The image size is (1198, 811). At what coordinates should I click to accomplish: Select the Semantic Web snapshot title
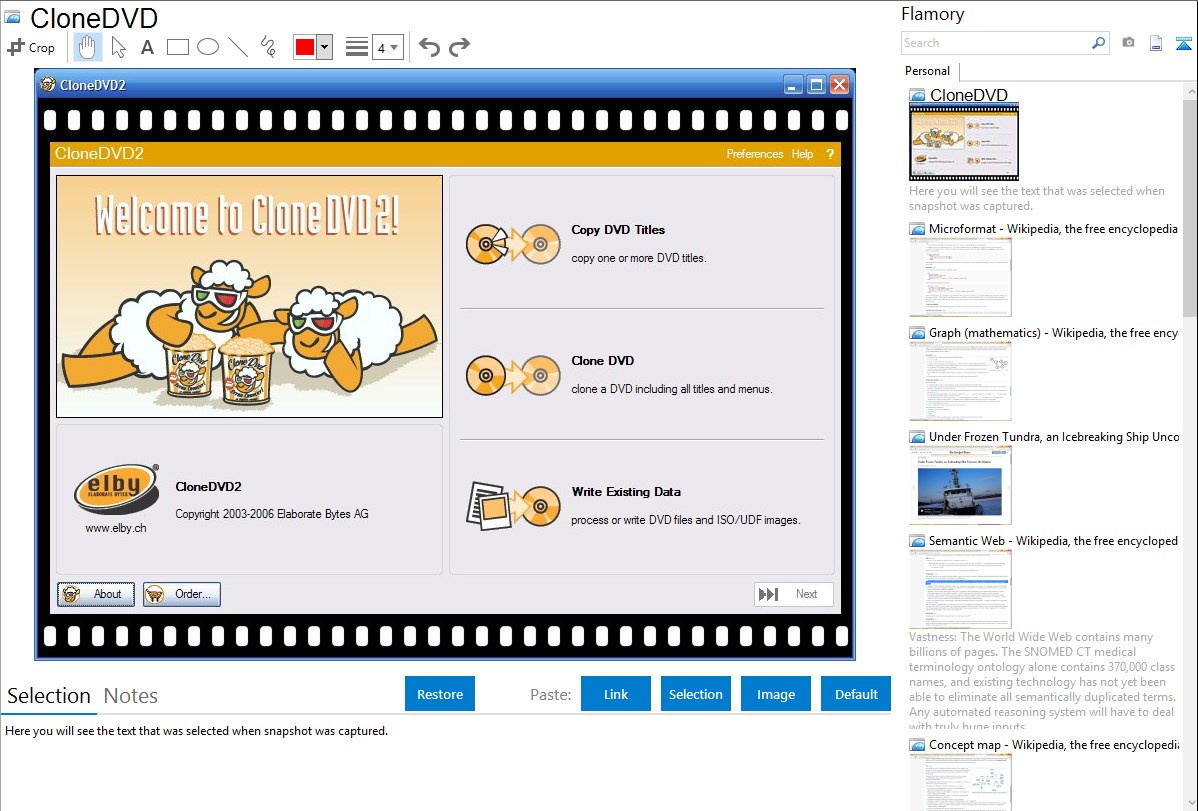point(1053,540)
